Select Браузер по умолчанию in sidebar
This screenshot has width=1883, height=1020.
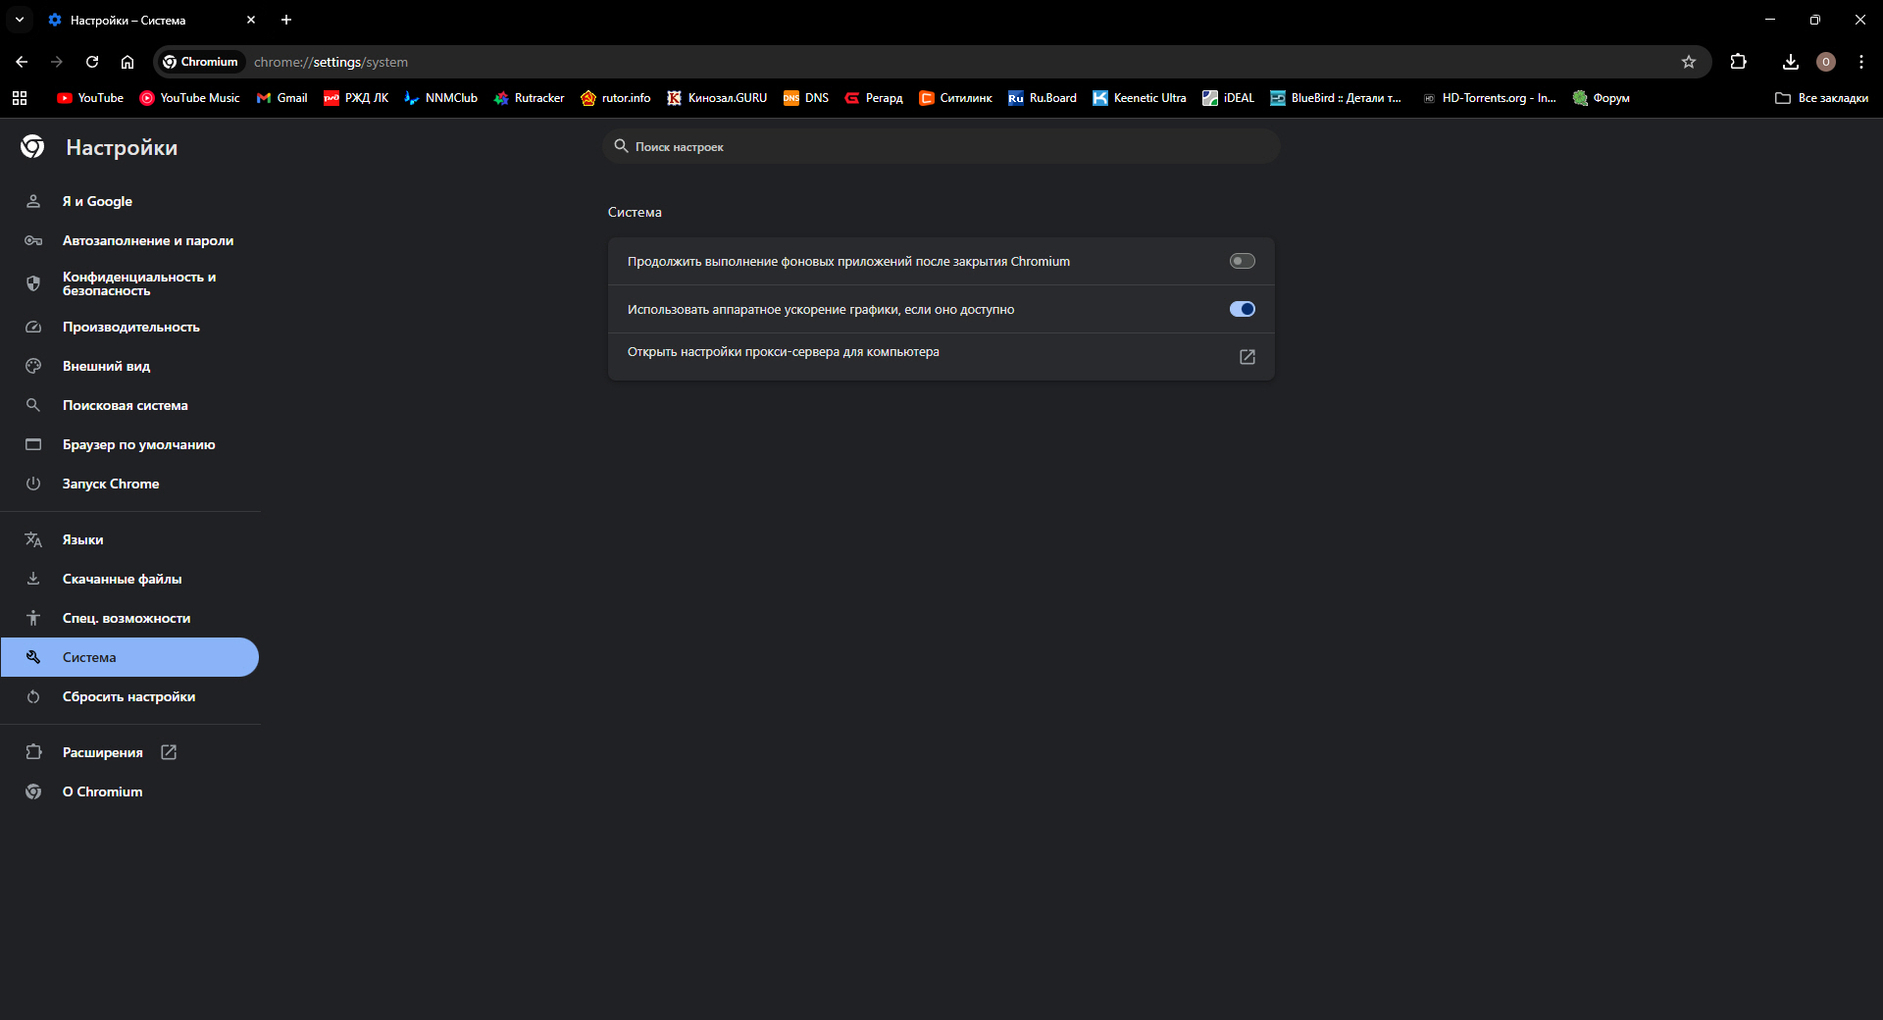click(x=130, y=444)
